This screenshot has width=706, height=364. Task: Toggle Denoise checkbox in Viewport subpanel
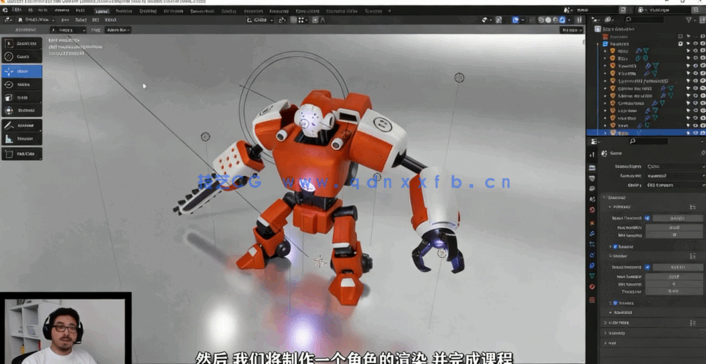(x=615, y=247)
